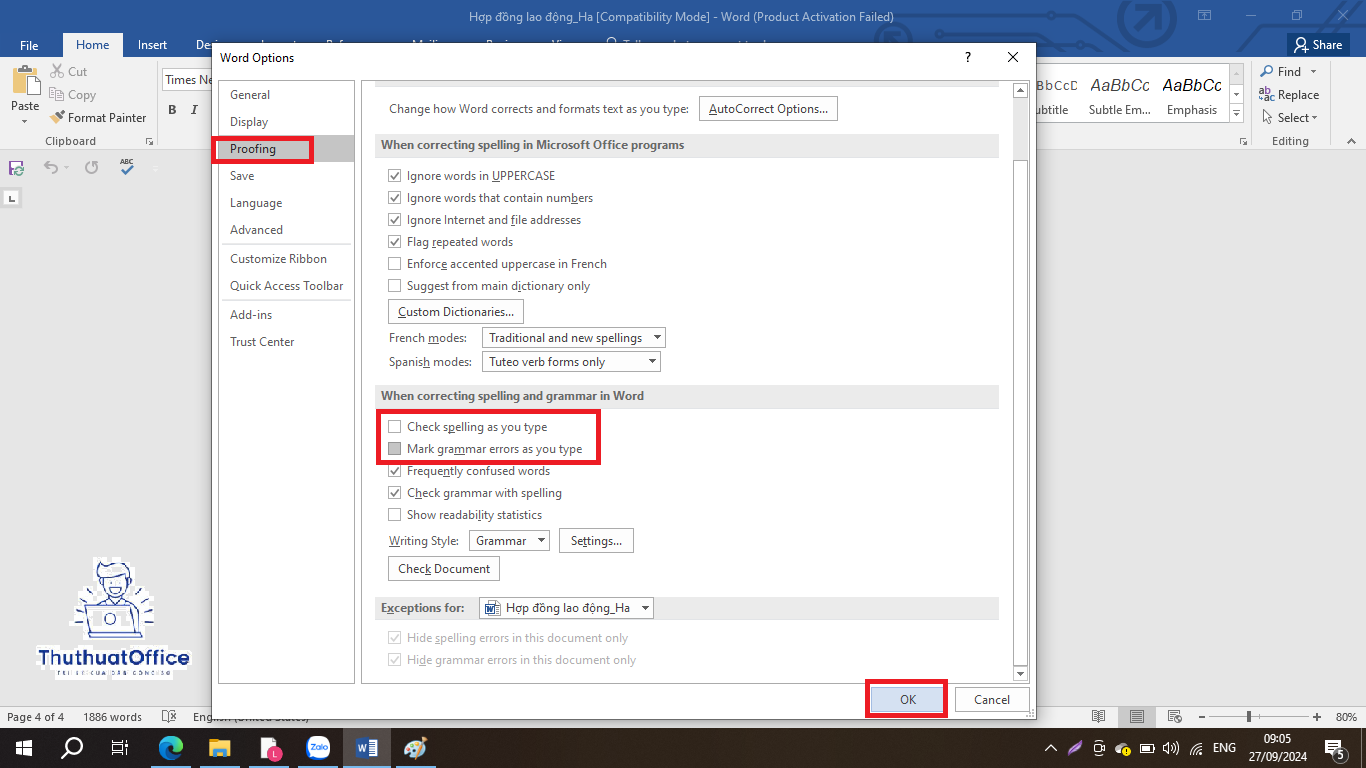Click the Paste icon in Clipboard group
The height and width of the screenshot is (768, 1366).
coord(25,82)
